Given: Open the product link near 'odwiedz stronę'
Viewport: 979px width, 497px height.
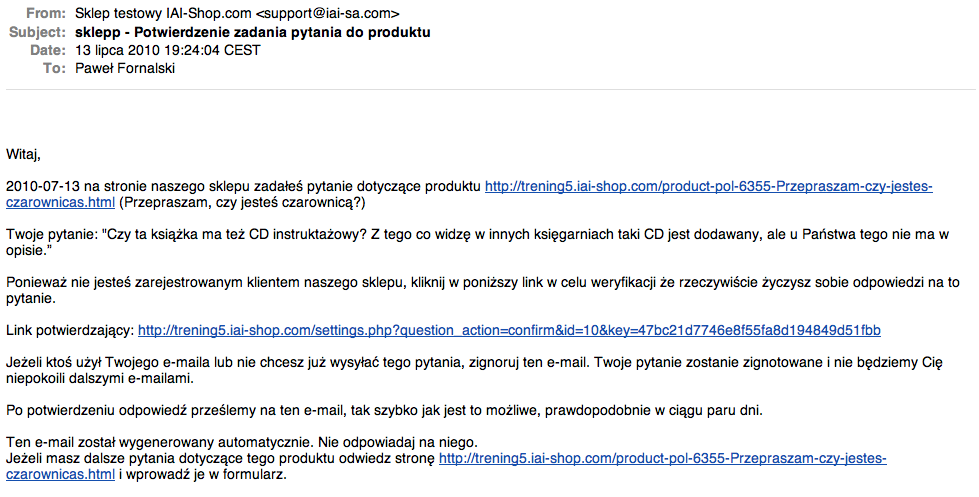Looking at the screenshot, I should [662, 459].
